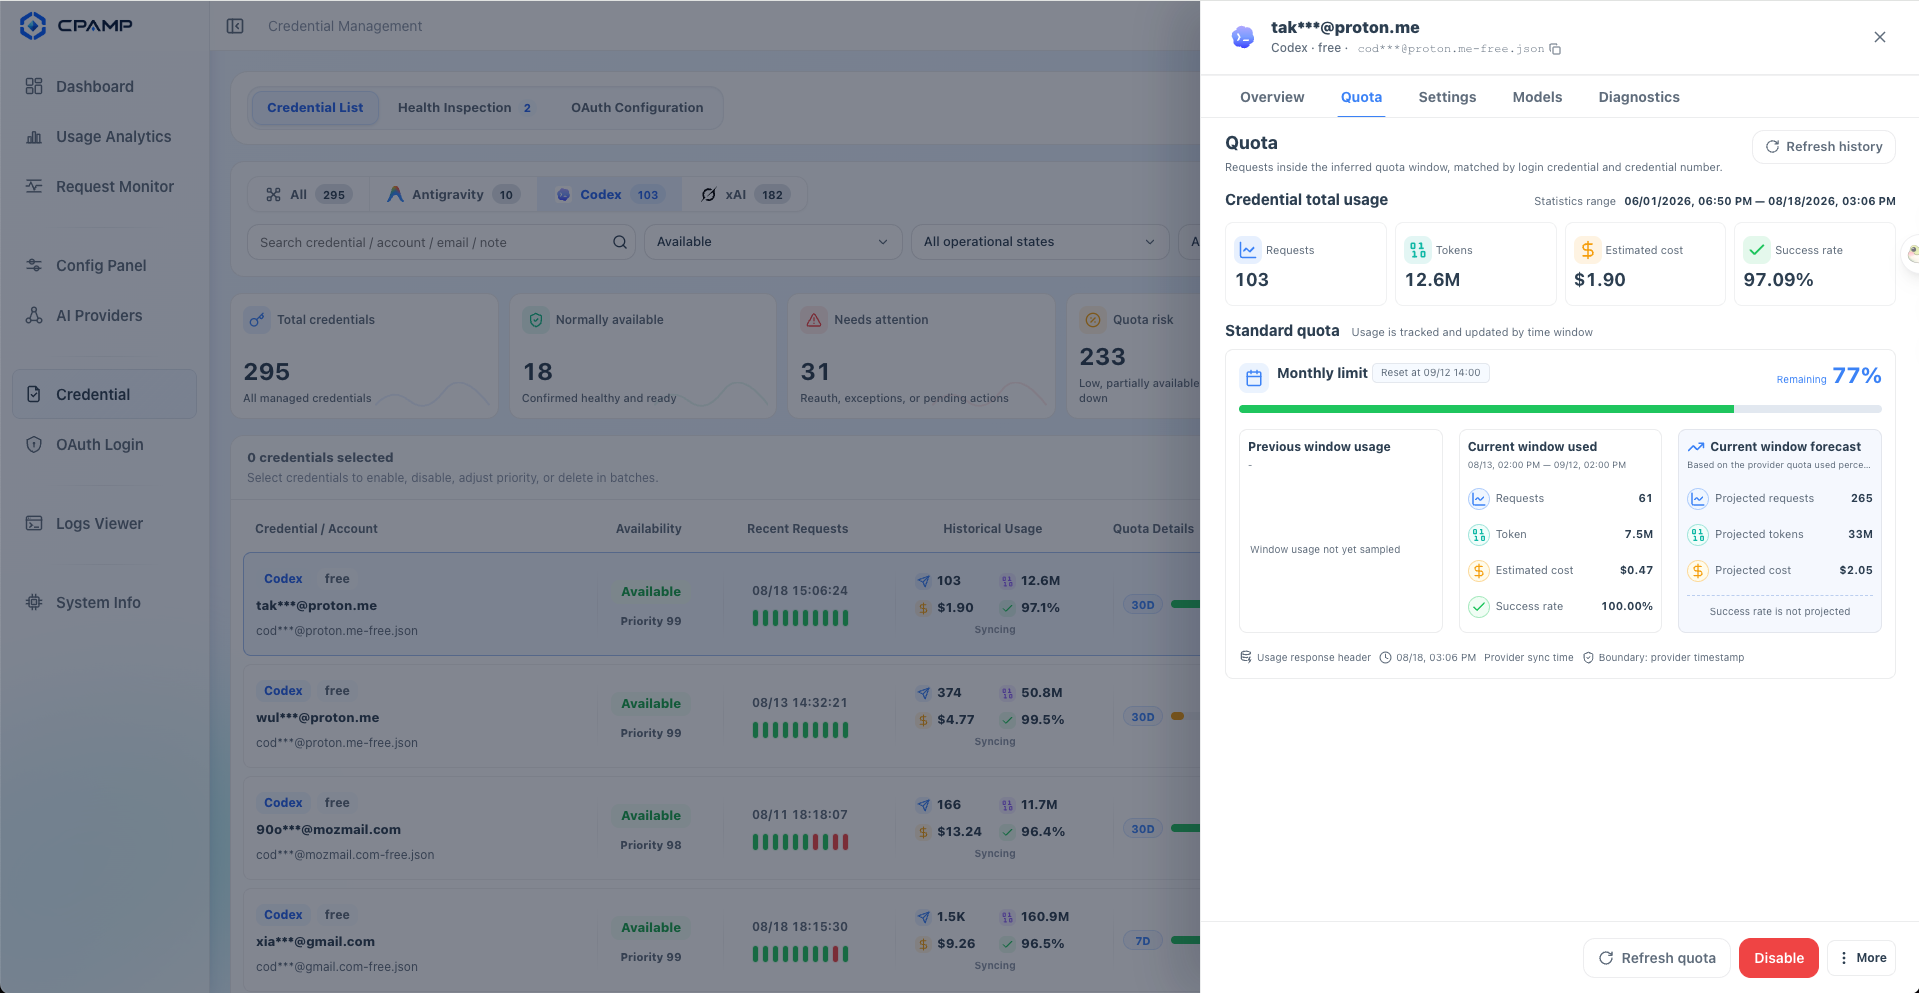Open OAuth Configuration tab
1919x993 pixels.
pos(637,107)
